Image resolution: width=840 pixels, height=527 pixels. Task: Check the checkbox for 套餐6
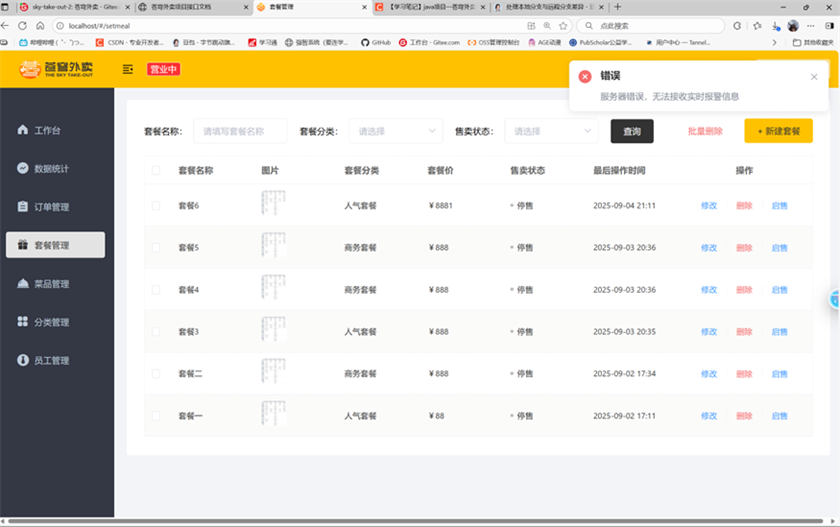coord(156,206)
